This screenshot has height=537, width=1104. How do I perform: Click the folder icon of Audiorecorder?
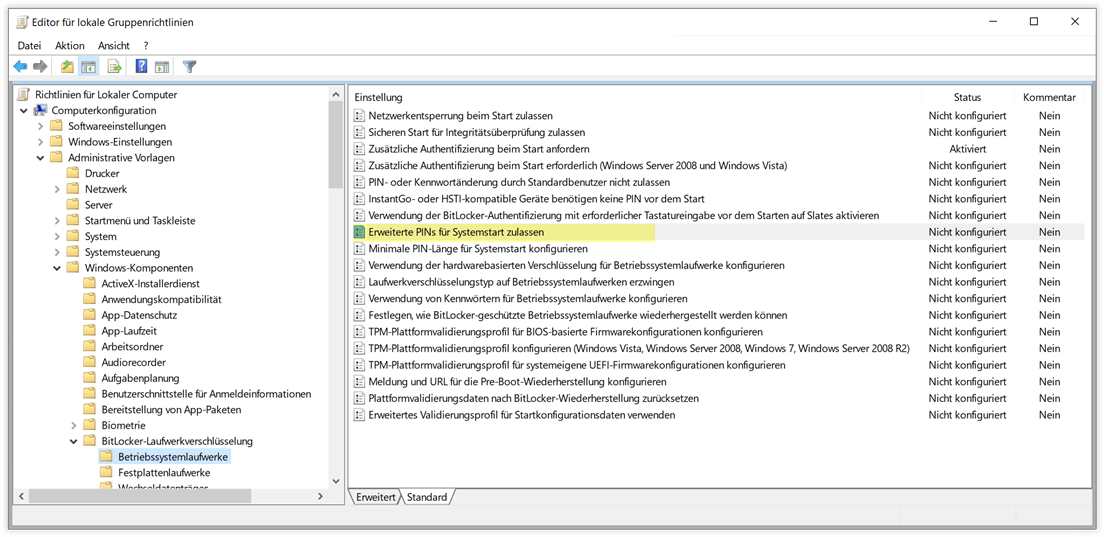(89, 362)
